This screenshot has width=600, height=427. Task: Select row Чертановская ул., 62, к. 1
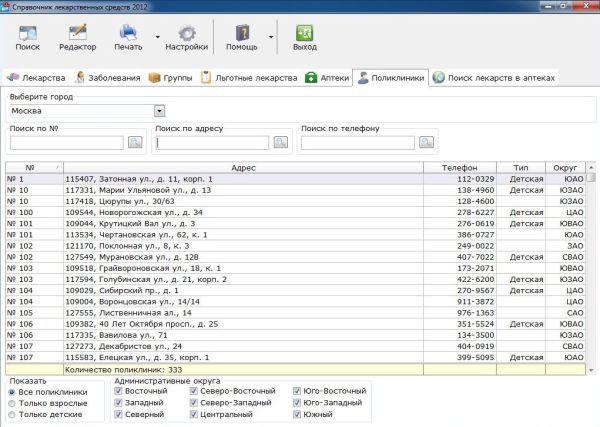point(295,235)
